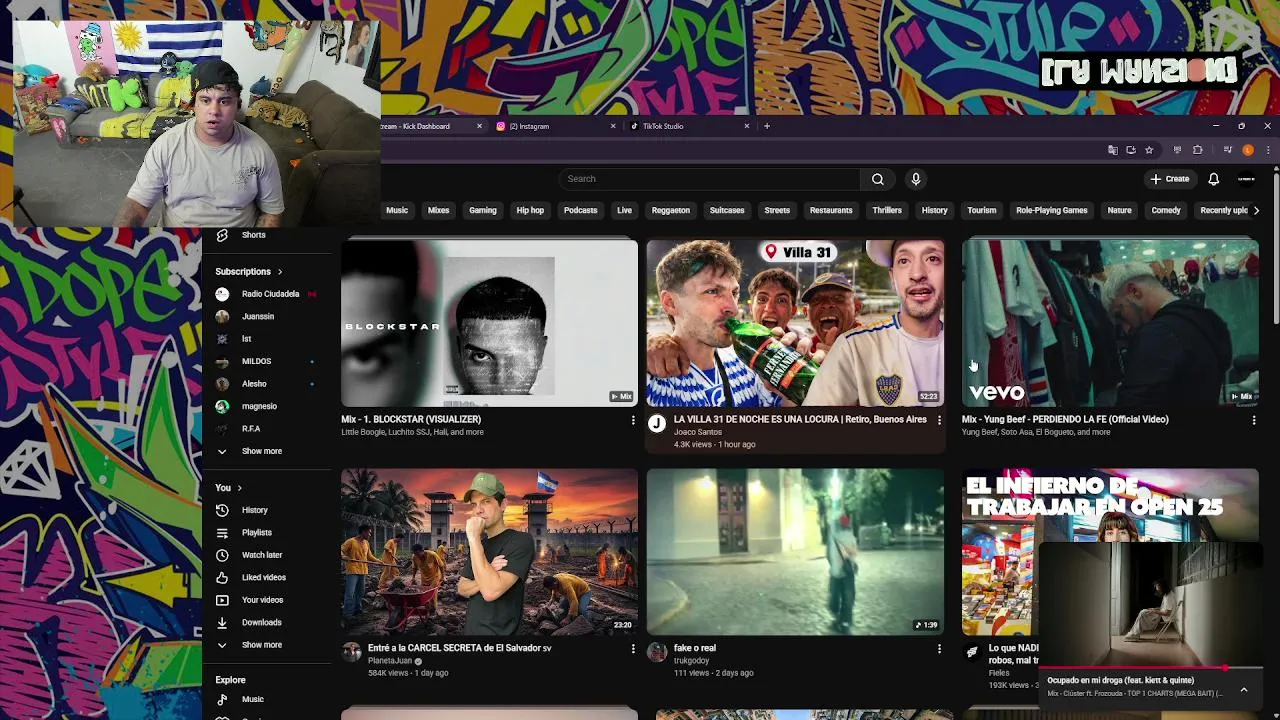This screenshot has height=720, width=1280.
Task: Filter feed by Gaming chip
Action: point(483,210)
